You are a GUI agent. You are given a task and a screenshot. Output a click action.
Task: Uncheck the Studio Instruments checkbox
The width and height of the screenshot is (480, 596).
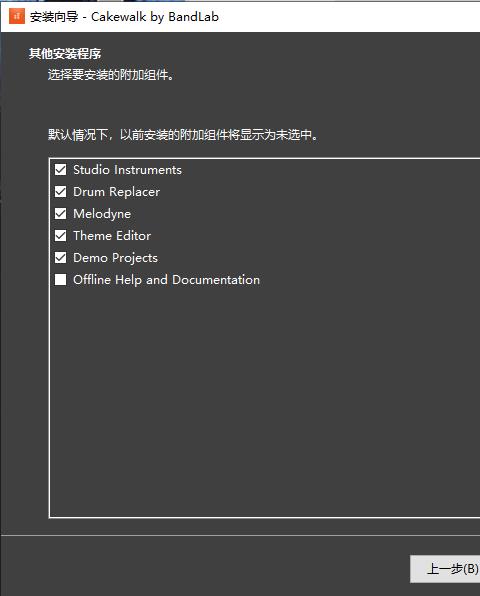[x=60, y=170]
